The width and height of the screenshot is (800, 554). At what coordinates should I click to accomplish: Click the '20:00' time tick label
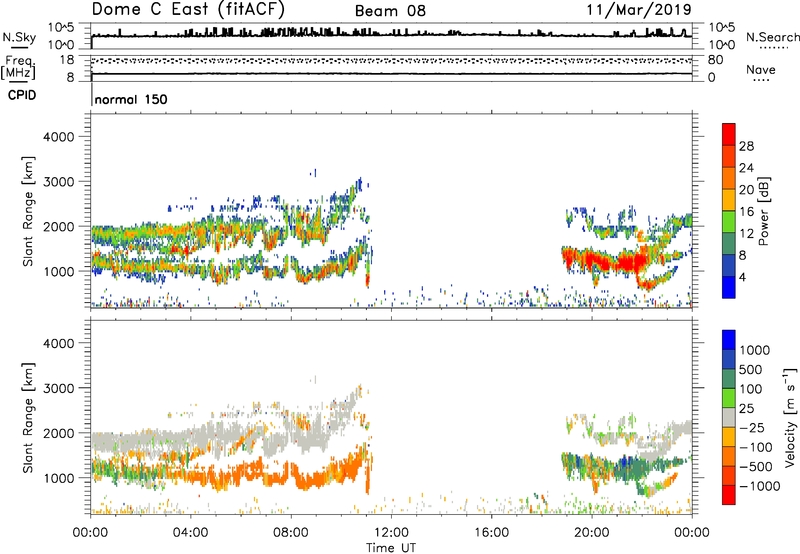point(591,533)
